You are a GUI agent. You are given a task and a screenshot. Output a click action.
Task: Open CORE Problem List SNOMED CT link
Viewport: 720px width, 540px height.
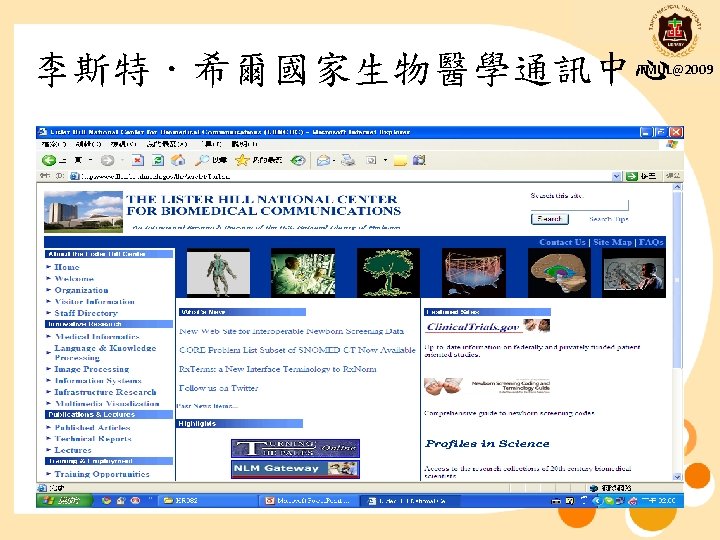pyautogui.click(x=297, y=350)
